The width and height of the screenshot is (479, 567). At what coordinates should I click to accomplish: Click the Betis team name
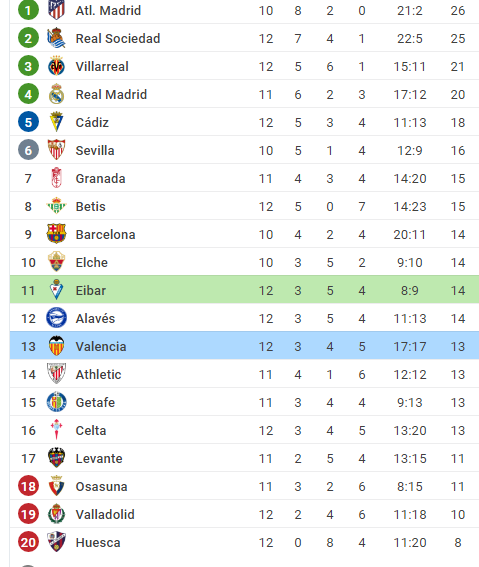pos(91,206)
